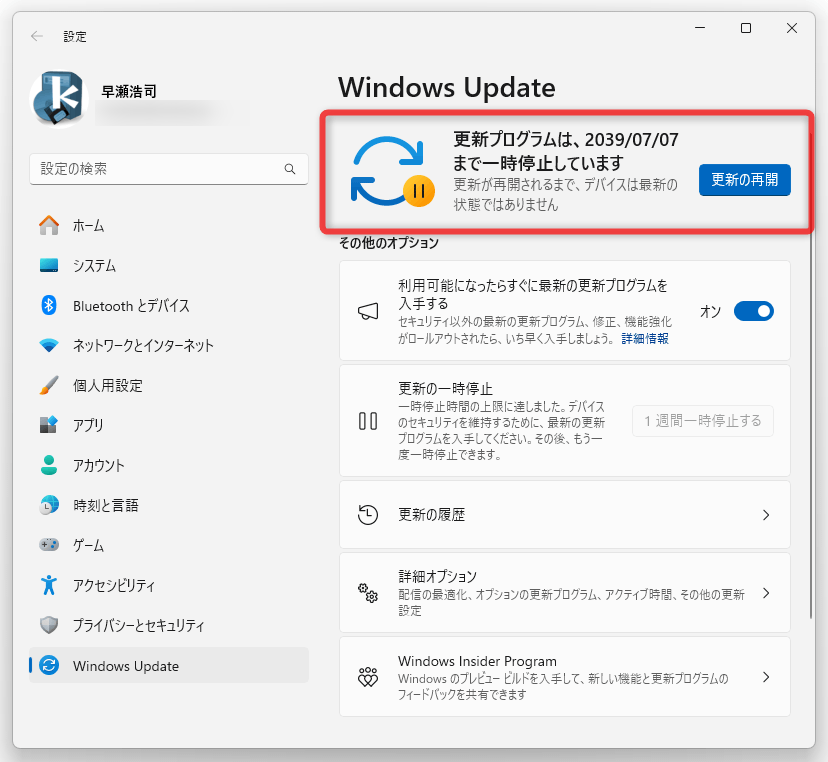
Task: Click the megaphone icon for latest updates
Action: 368,311
